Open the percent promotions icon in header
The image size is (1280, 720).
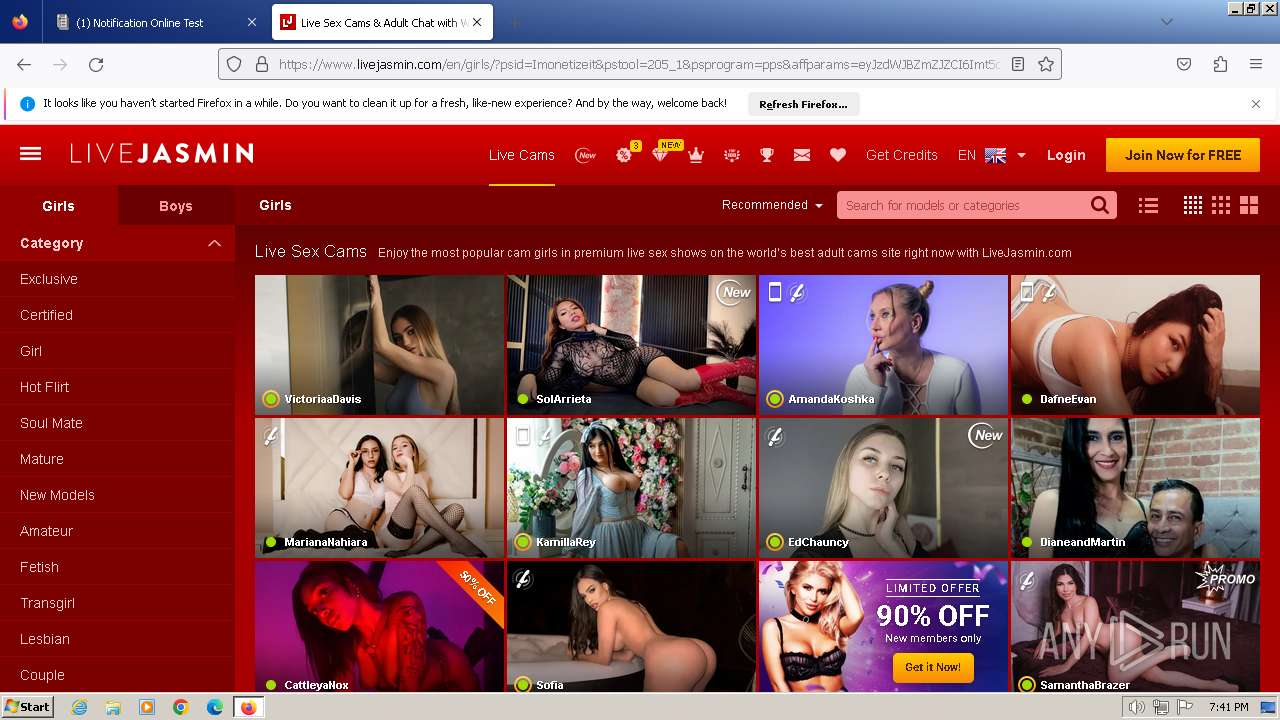pyautogui.click(x=624, y=155)
